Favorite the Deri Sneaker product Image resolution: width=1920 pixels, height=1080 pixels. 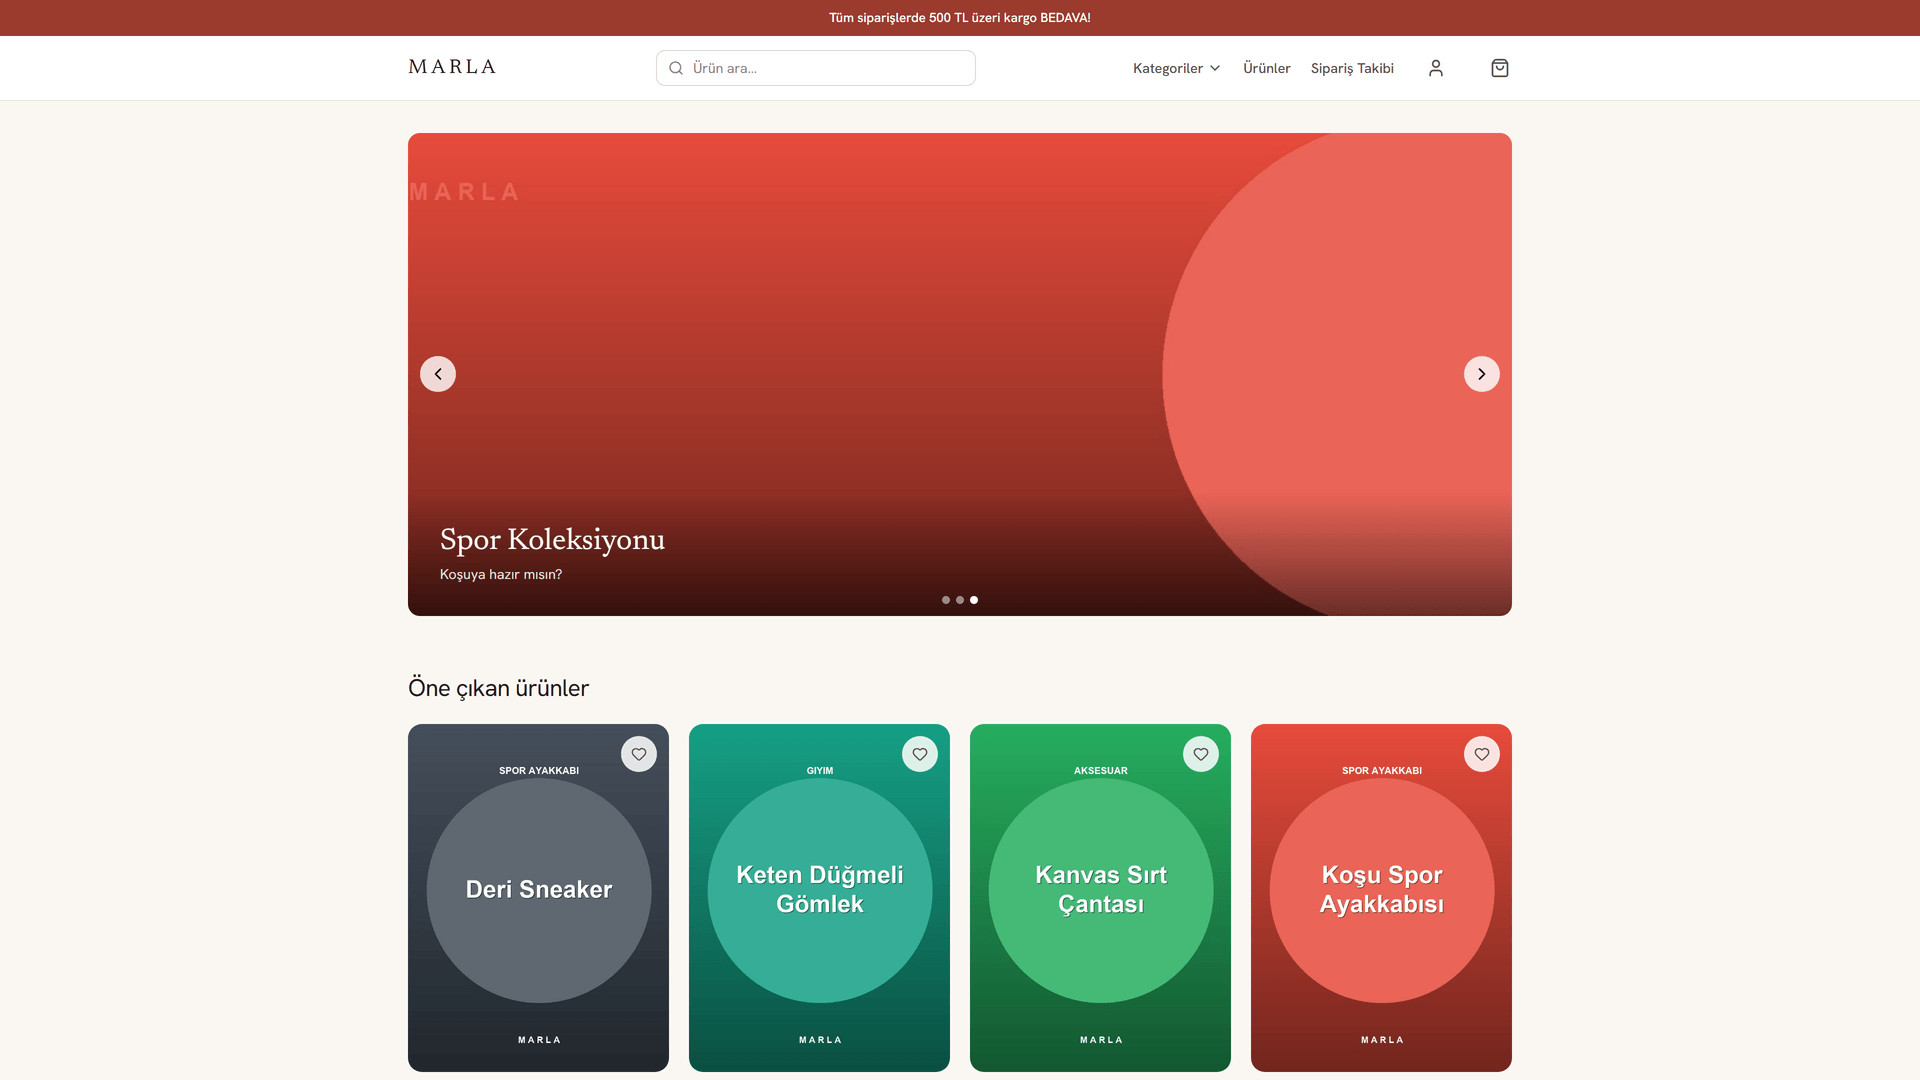[639, 754]
